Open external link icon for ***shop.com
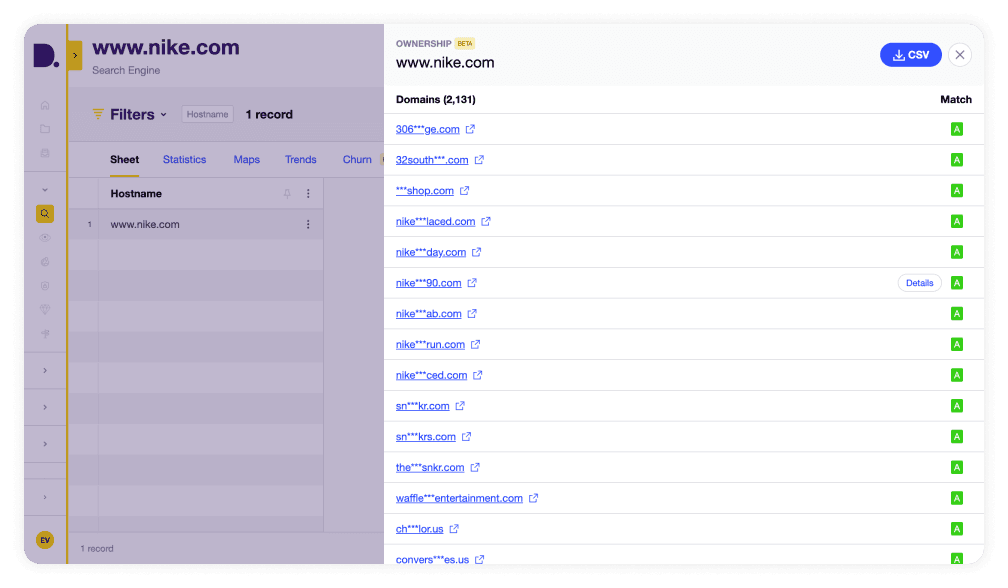Image resolution: width=1008 pixels, height=588 pixels. pos(465,191)
